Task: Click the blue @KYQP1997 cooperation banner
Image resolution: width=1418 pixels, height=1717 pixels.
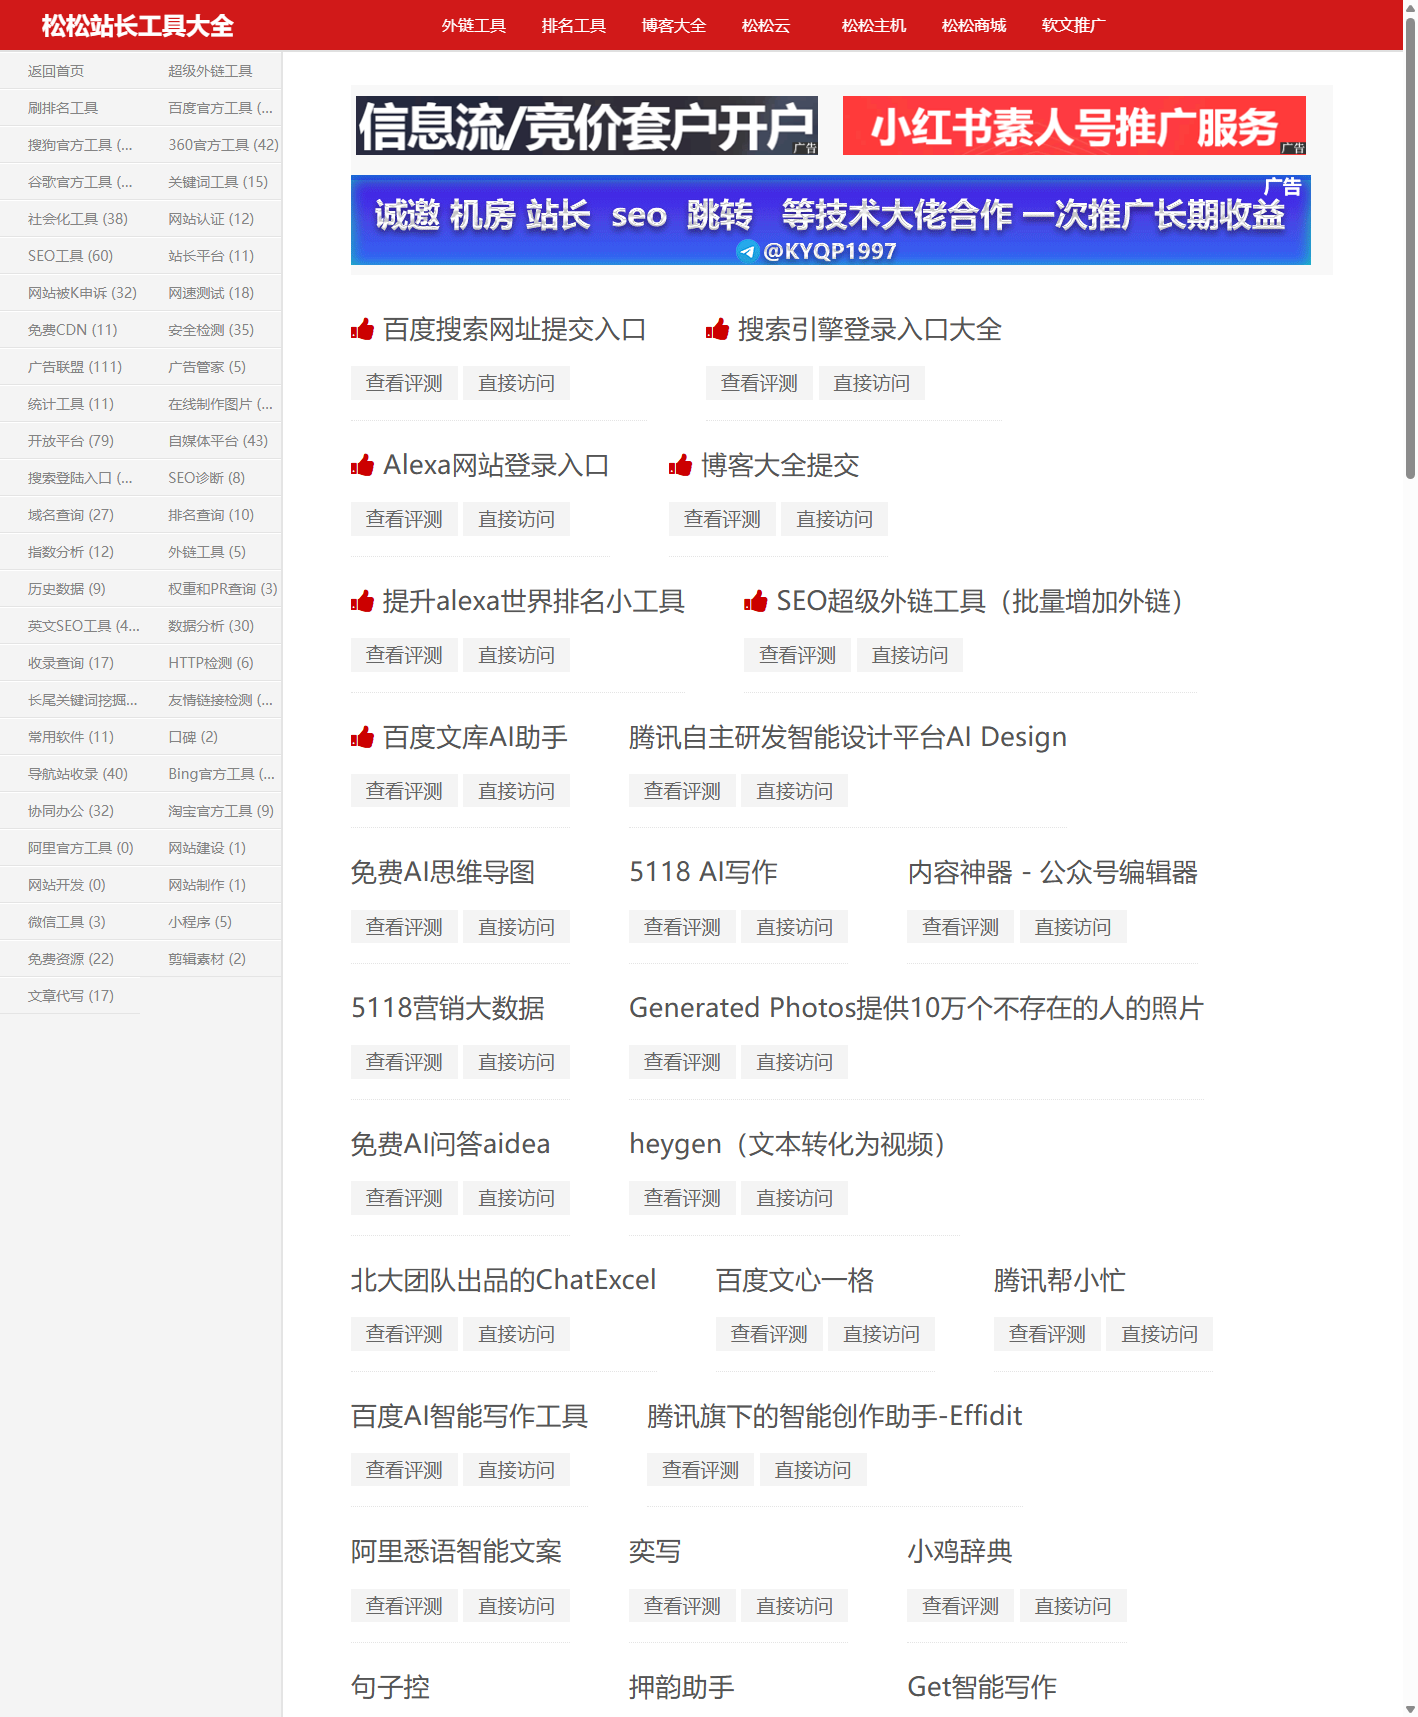Action: [x=831, y=220]
